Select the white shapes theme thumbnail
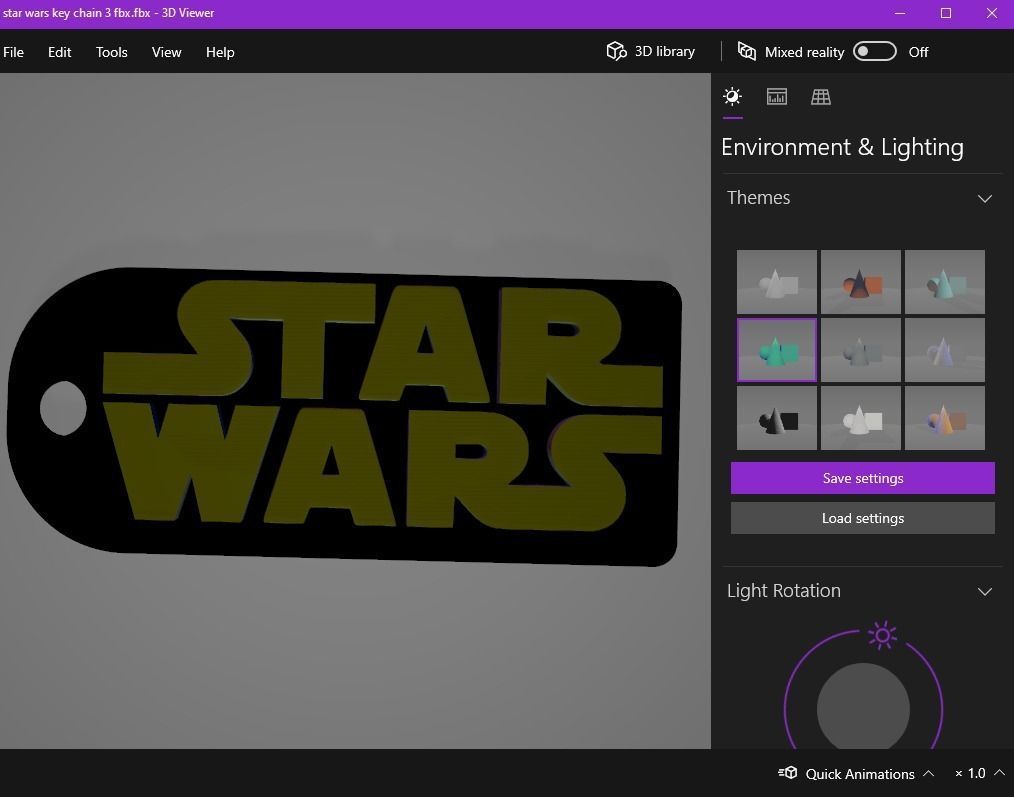Screen dimensions: 1014x797 coord(777,282)
